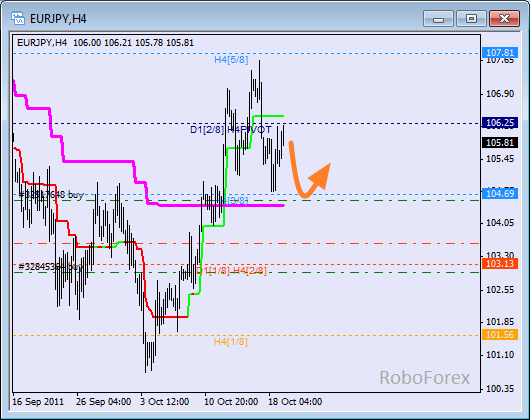Click the EURJPY,H4 OHLC header text
Image resolution: width=530 pixels, height=420 pixels.
pyautogui.click(x=105, y=43)
